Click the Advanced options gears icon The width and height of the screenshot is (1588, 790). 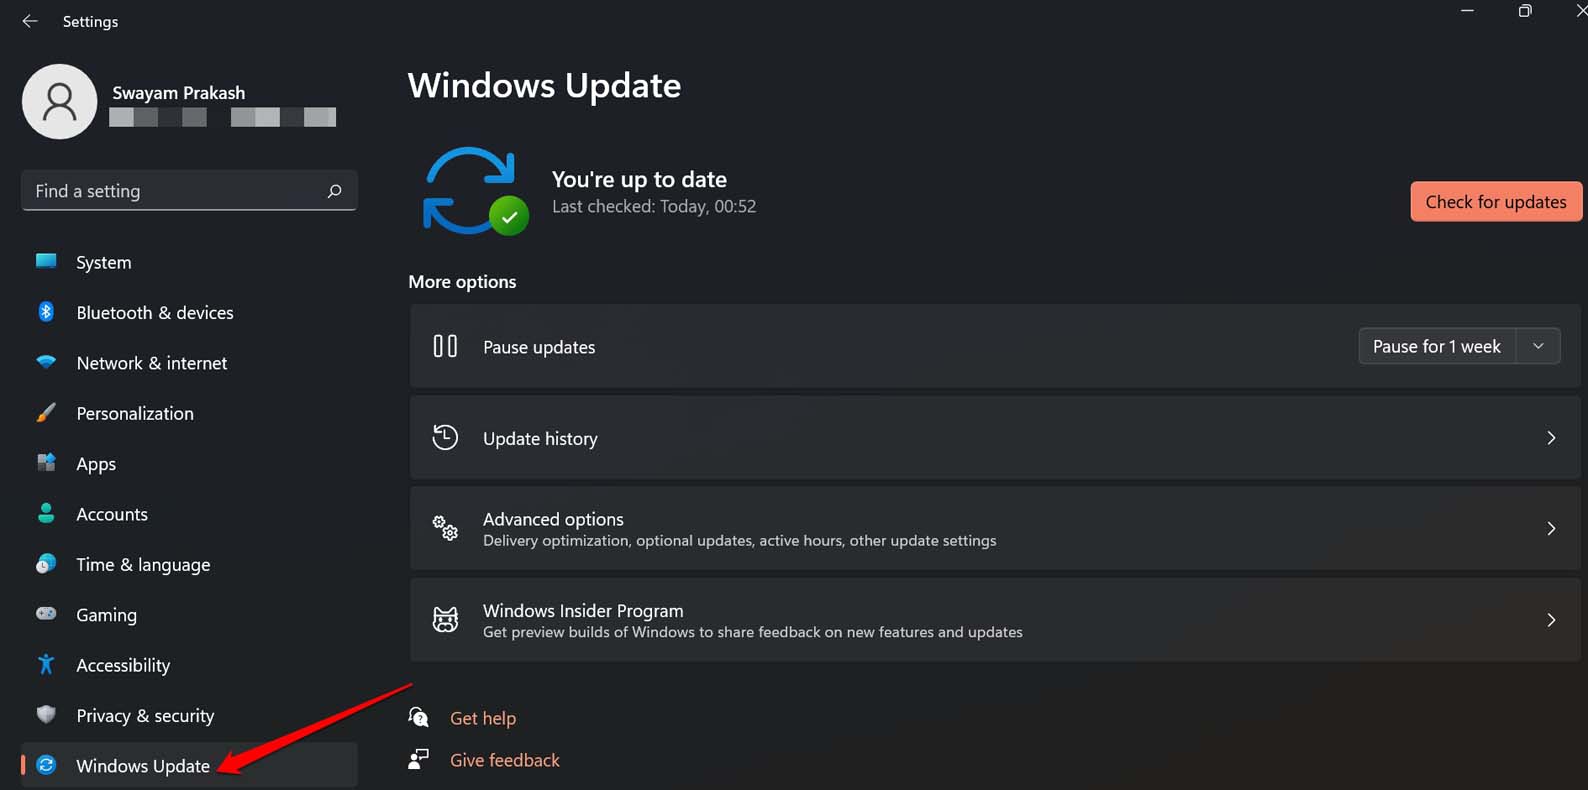(x=445, y=528)
